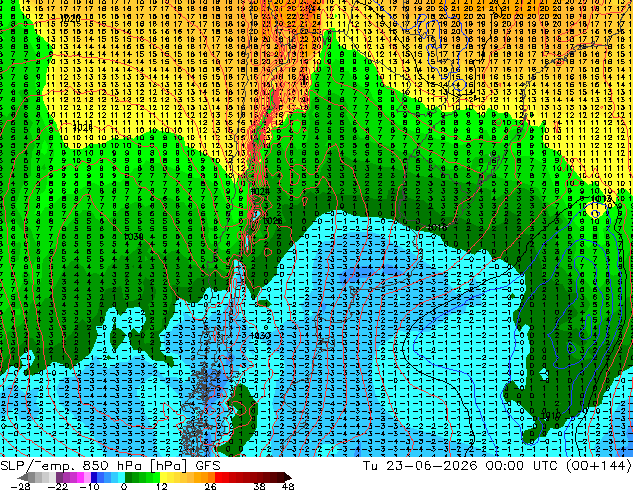Screen dimensions: 634x490
Task: Click the 1026 isobar label on the map
Action: pyautogui.click(x=272, y=221)
